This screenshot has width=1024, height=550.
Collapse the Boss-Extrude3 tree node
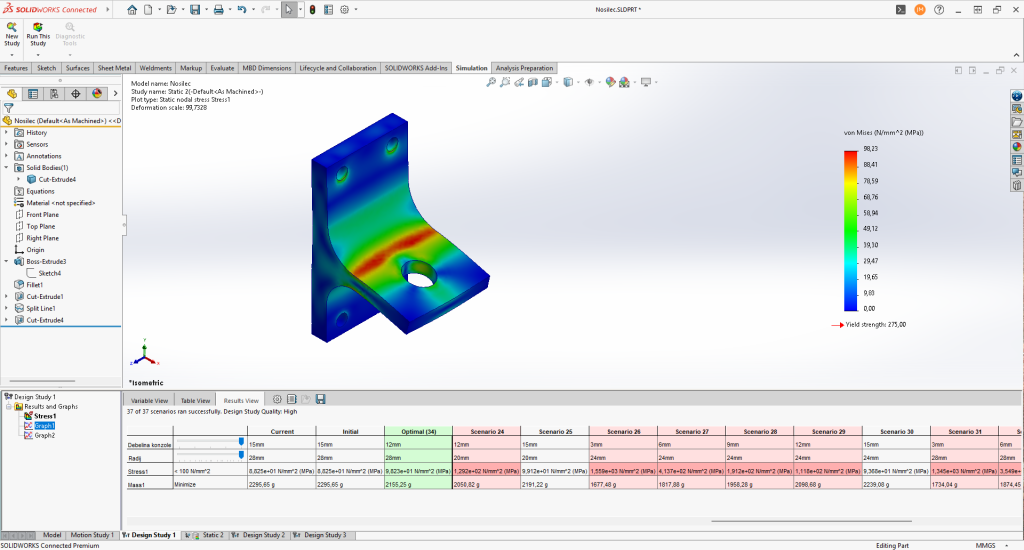coord(7,261)
